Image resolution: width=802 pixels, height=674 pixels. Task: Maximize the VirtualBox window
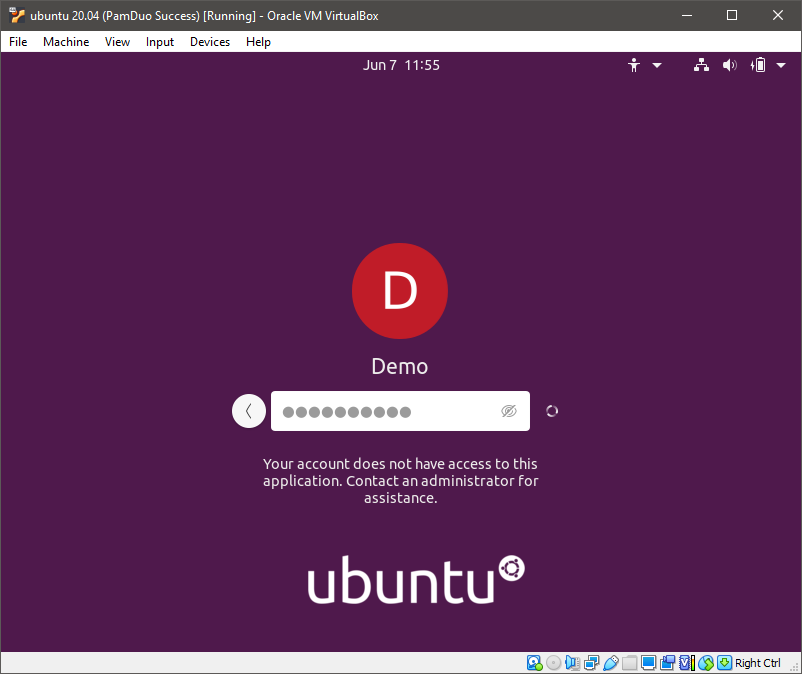tap(732, 15)
